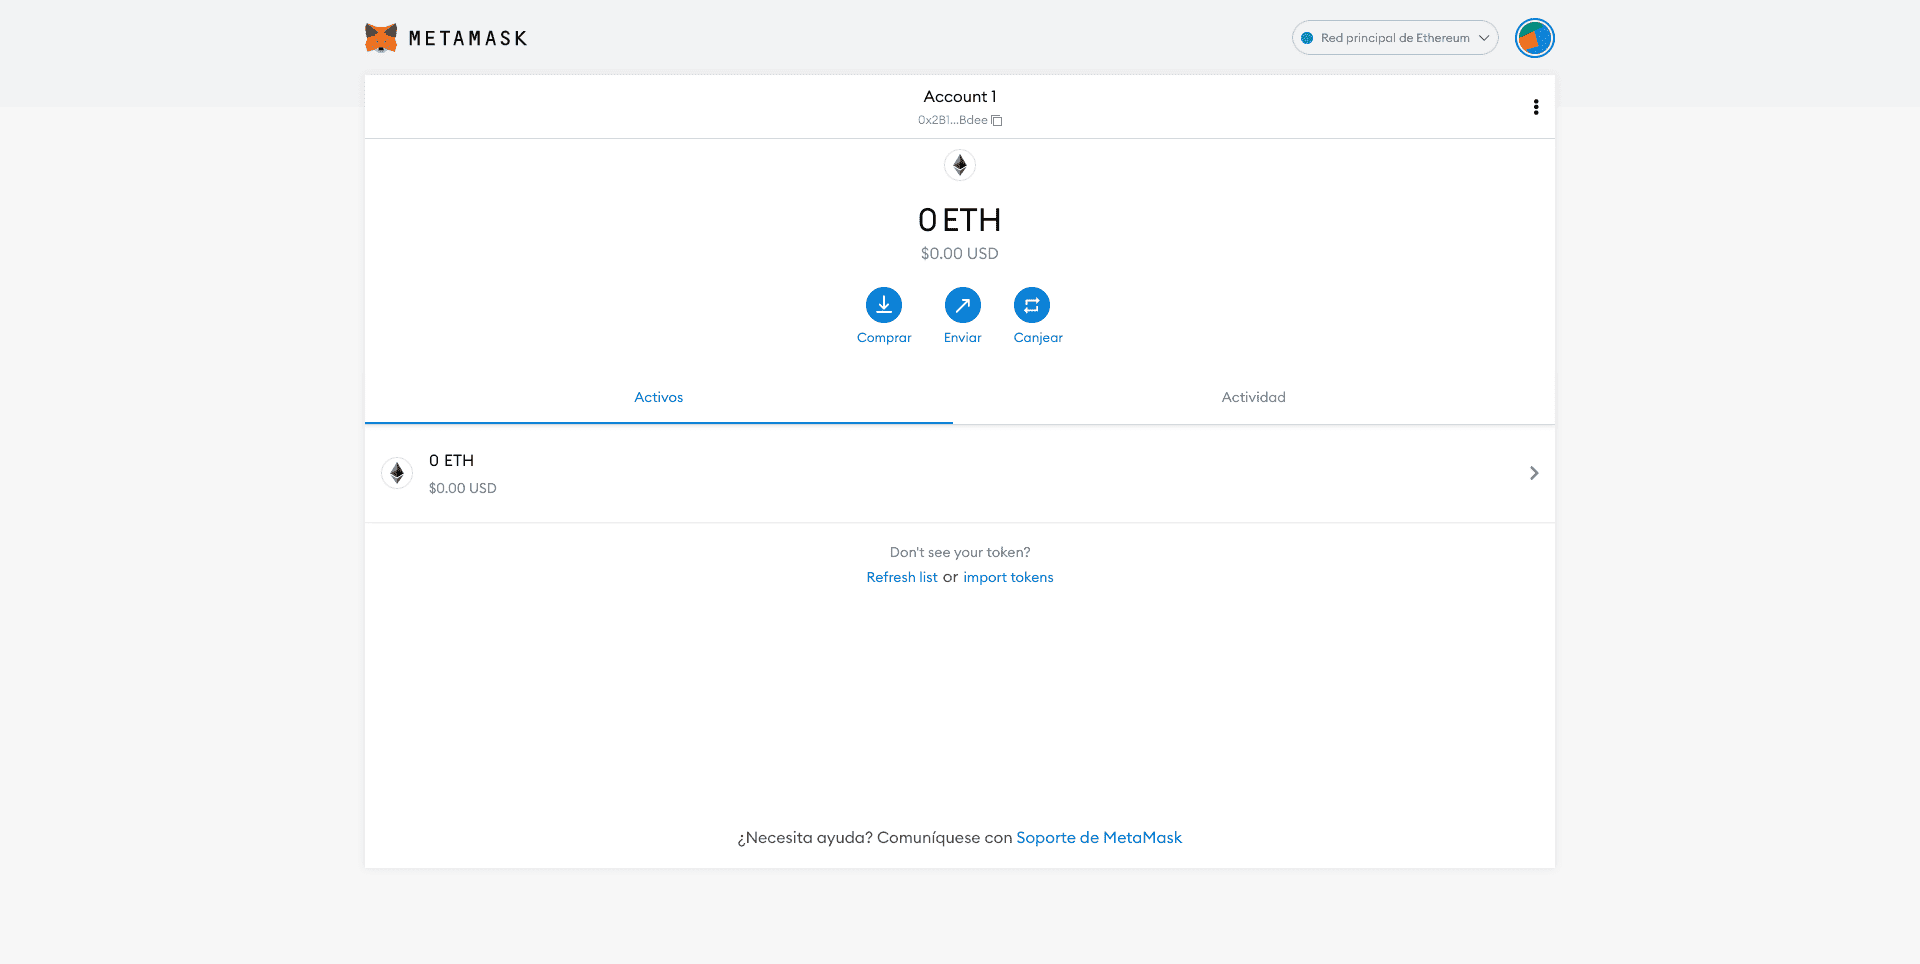
Task: Open the account avatar menu
Action: click(1534, 38)
